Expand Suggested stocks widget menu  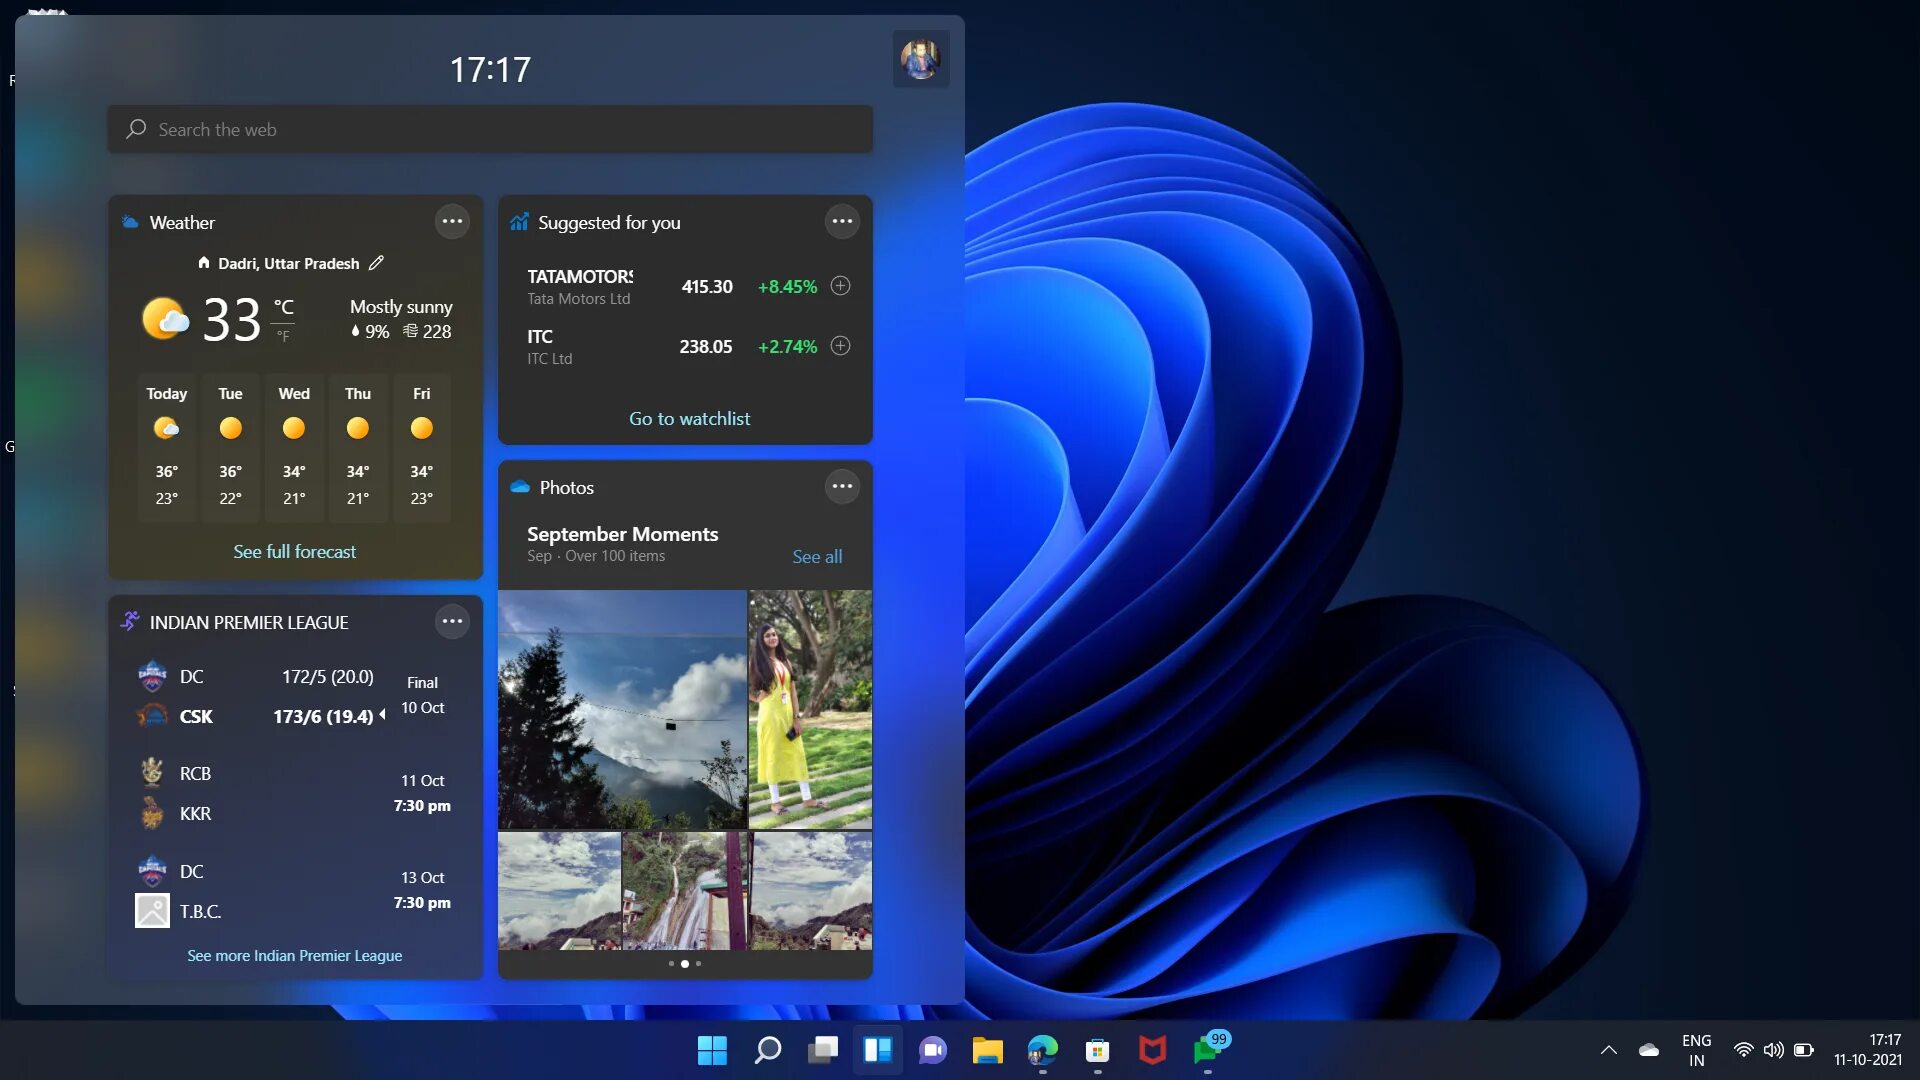click(841, 222)
